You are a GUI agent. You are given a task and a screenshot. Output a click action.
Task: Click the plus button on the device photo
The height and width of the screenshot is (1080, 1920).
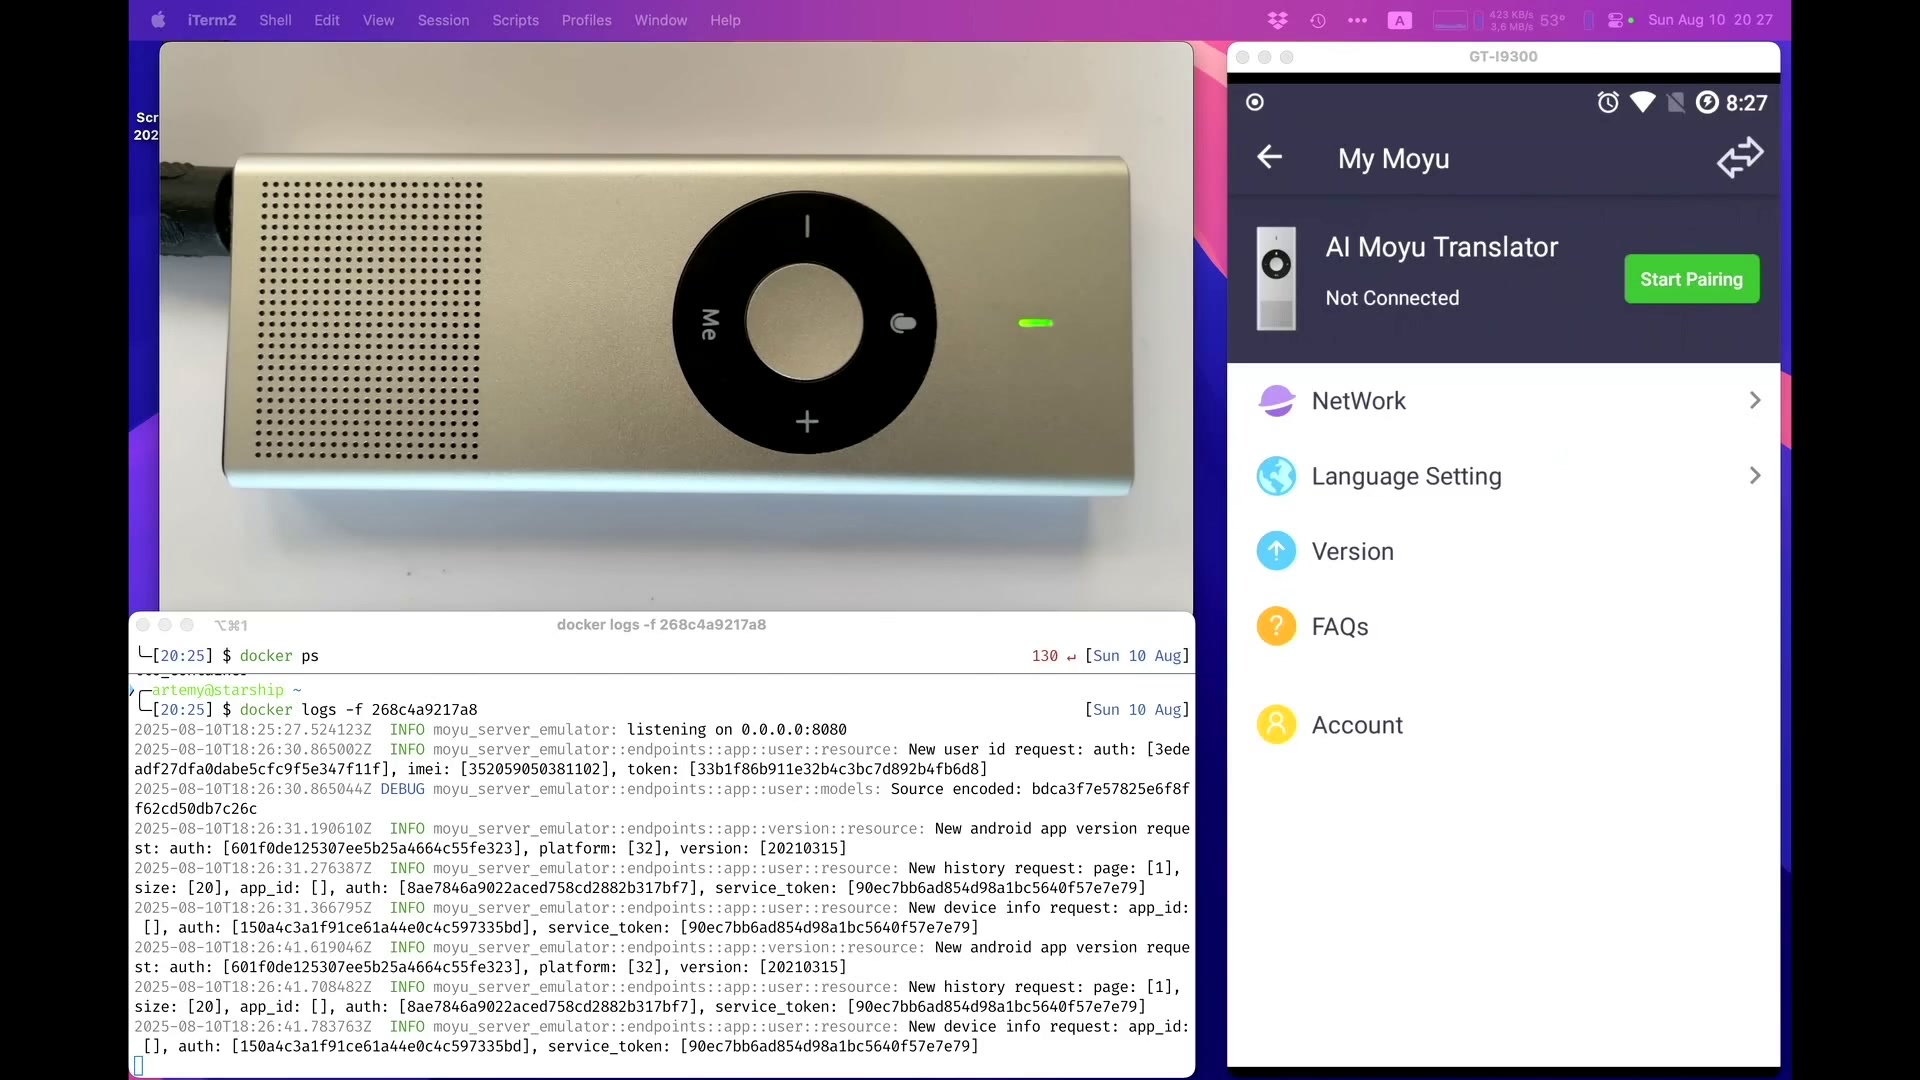pos(807,422)
